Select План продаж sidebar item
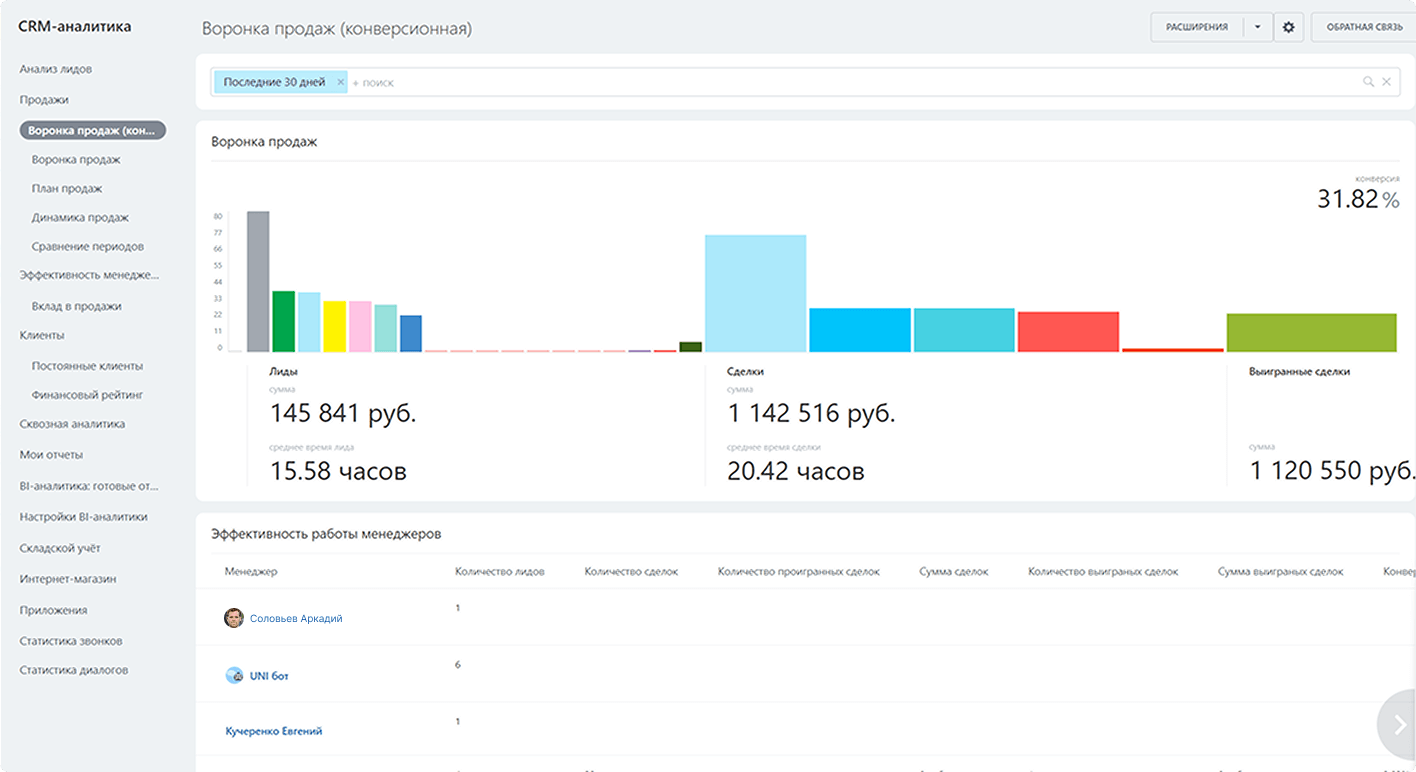Screen dimensions: 1416x772 click(67, 188)
